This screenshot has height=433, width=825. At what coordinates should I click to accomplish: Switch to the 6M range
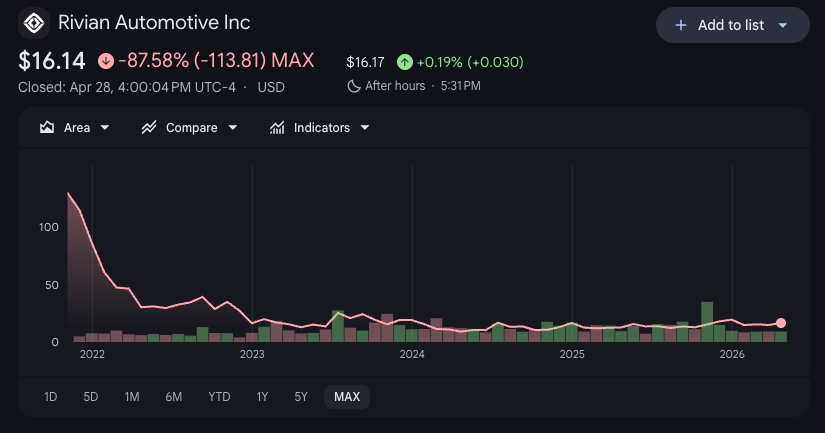pos(174,397)
